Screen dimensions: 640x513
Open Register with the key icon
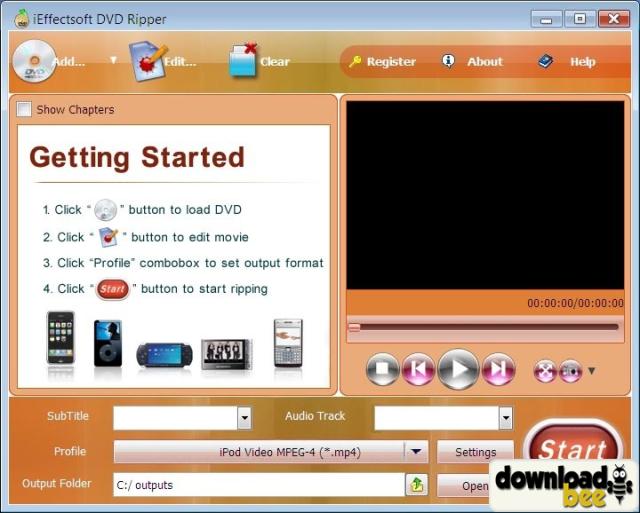355,61
